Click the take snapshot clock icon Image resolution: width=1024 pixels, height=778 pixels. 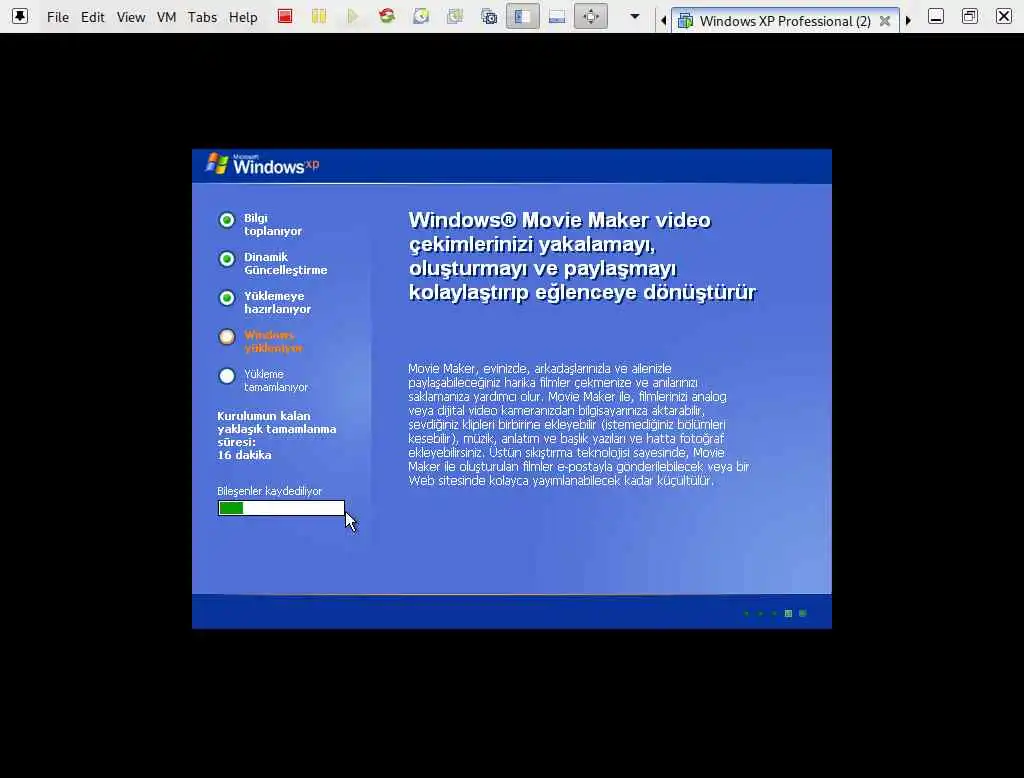coord(421,16)
